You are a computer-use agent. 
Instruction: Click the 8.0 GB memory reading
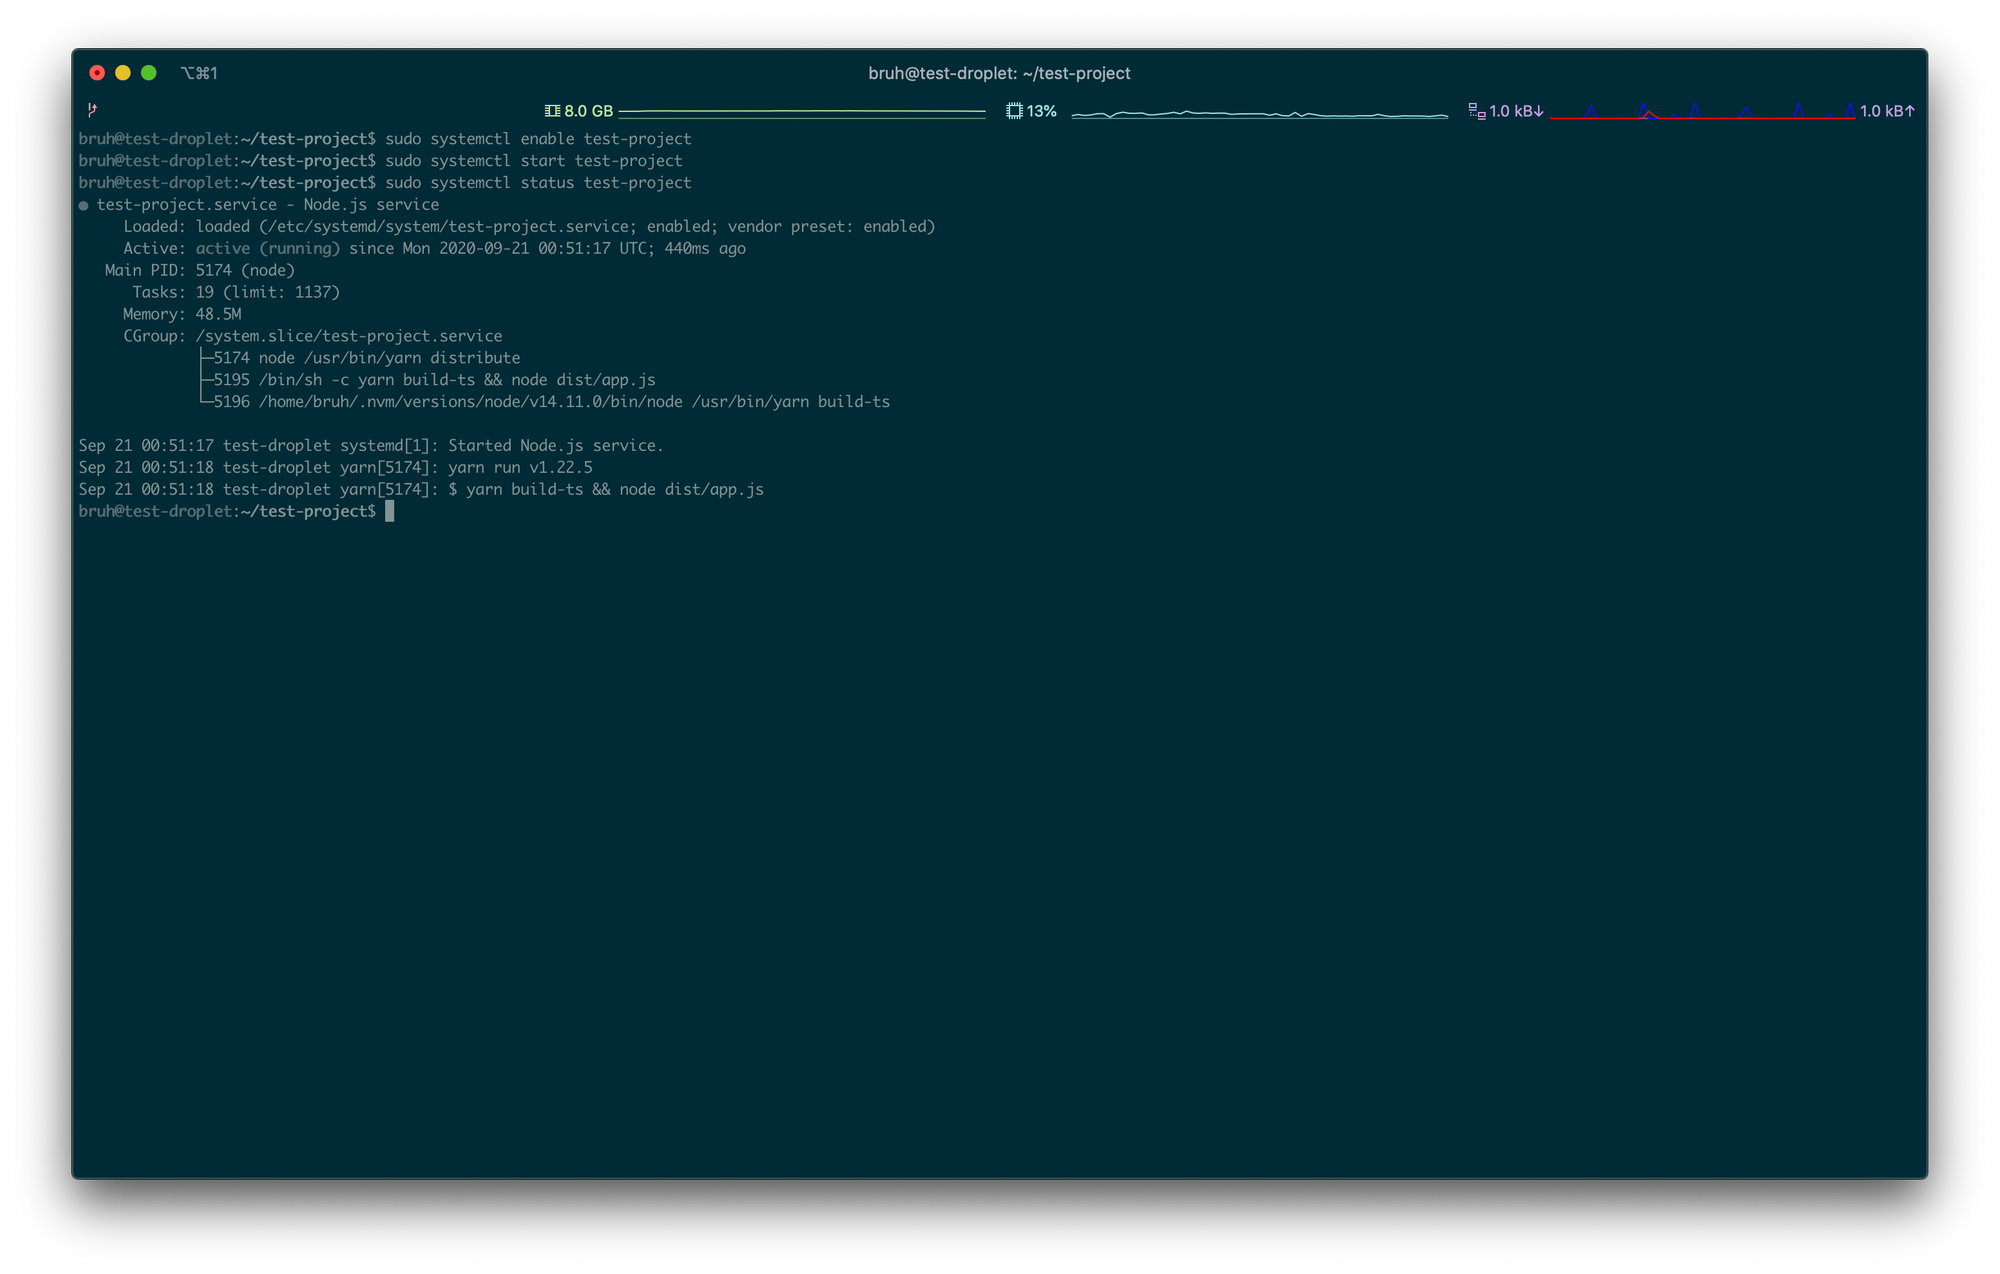pos(588,111)
